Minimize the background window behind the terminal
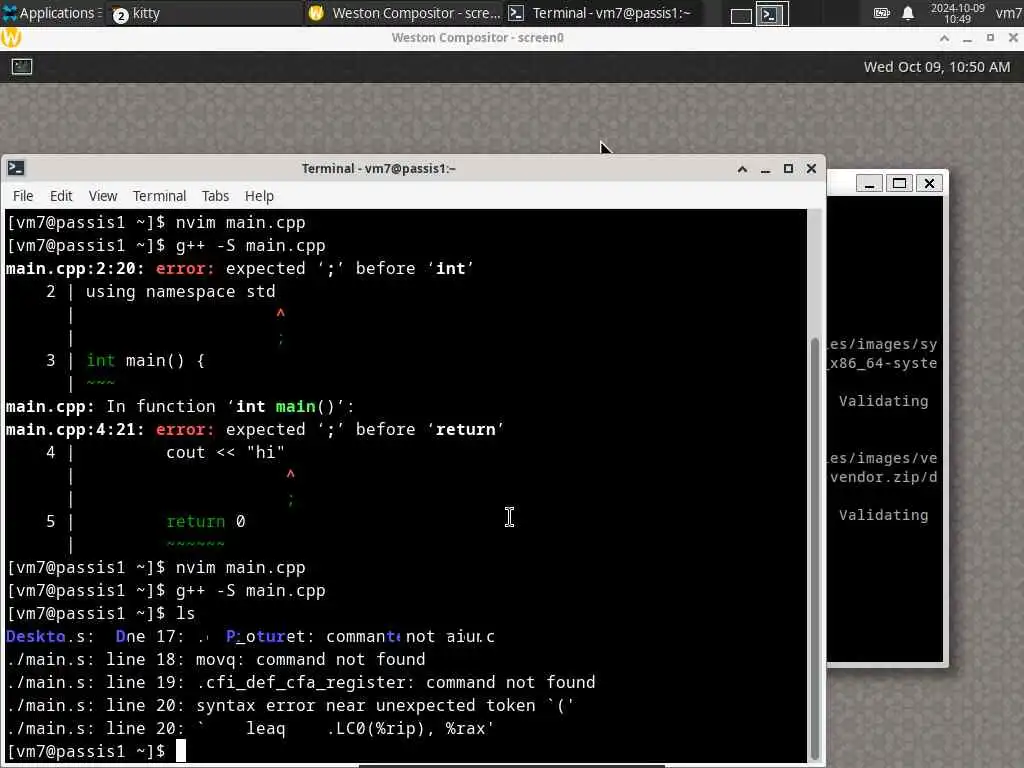Image resolution: width=1024 pixels, height=768 pixels. click(x=869, y=184)
